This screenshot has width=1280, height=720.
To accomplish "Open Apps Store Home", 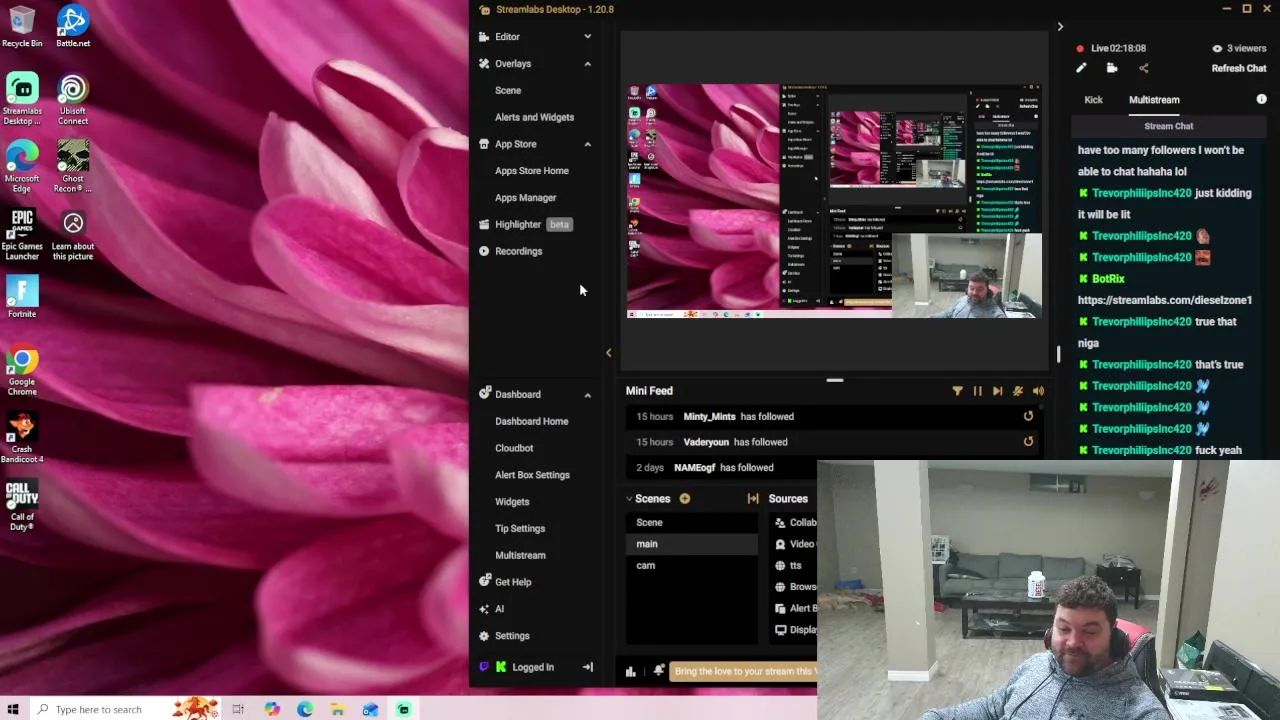I will [531, 171].
